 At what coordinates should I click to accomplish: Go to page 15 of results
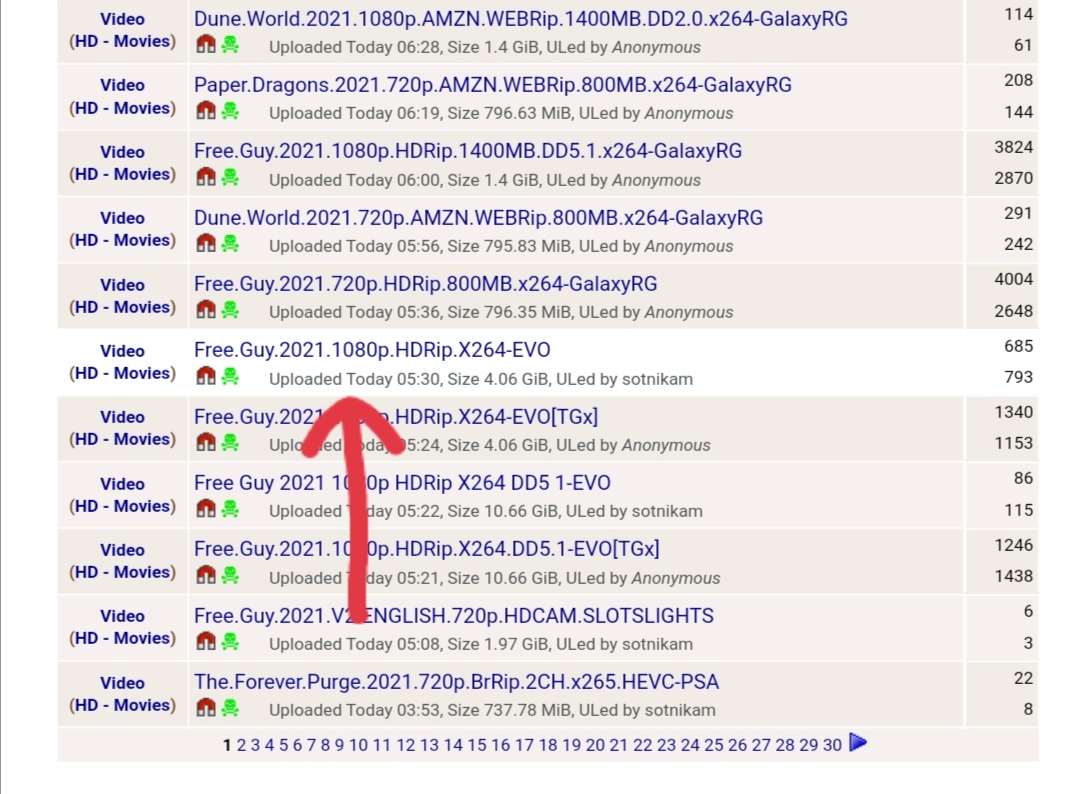pyautogui.click(x=477, y=745)
